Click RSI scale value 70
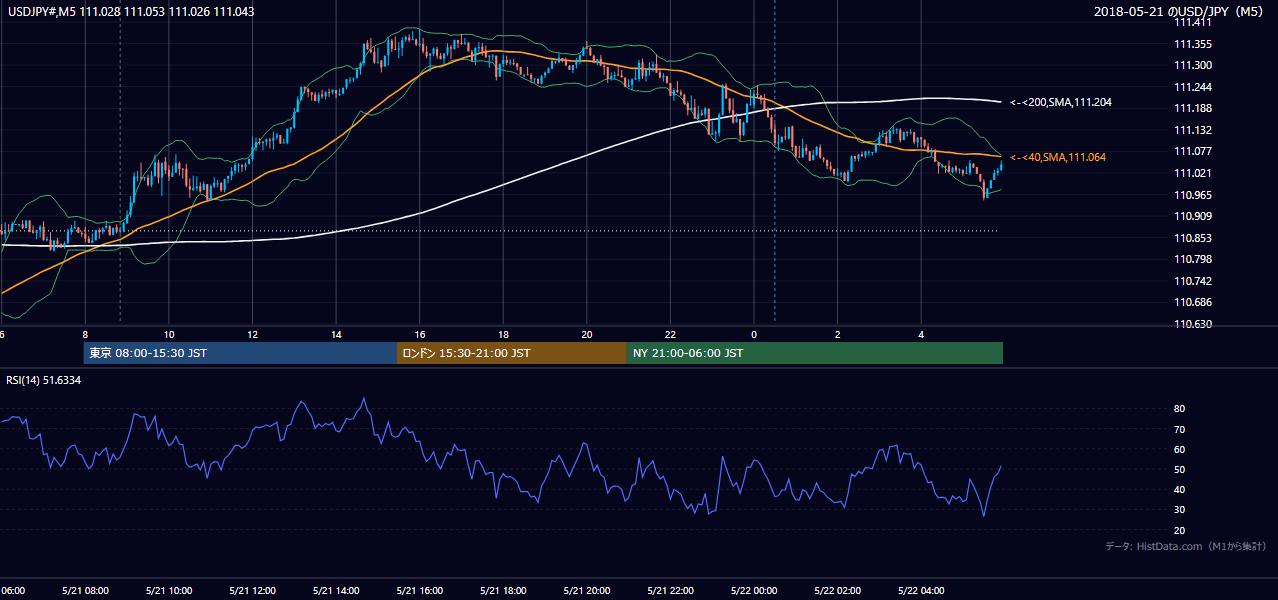 coord(1180,429)
